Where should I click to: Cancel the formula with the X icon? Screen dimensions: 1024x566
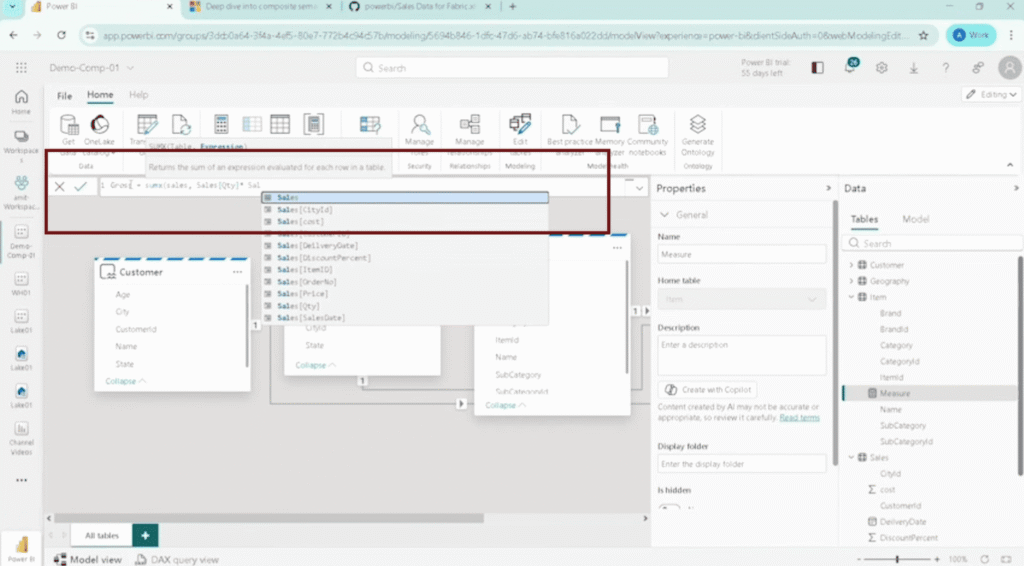[59, 187]
